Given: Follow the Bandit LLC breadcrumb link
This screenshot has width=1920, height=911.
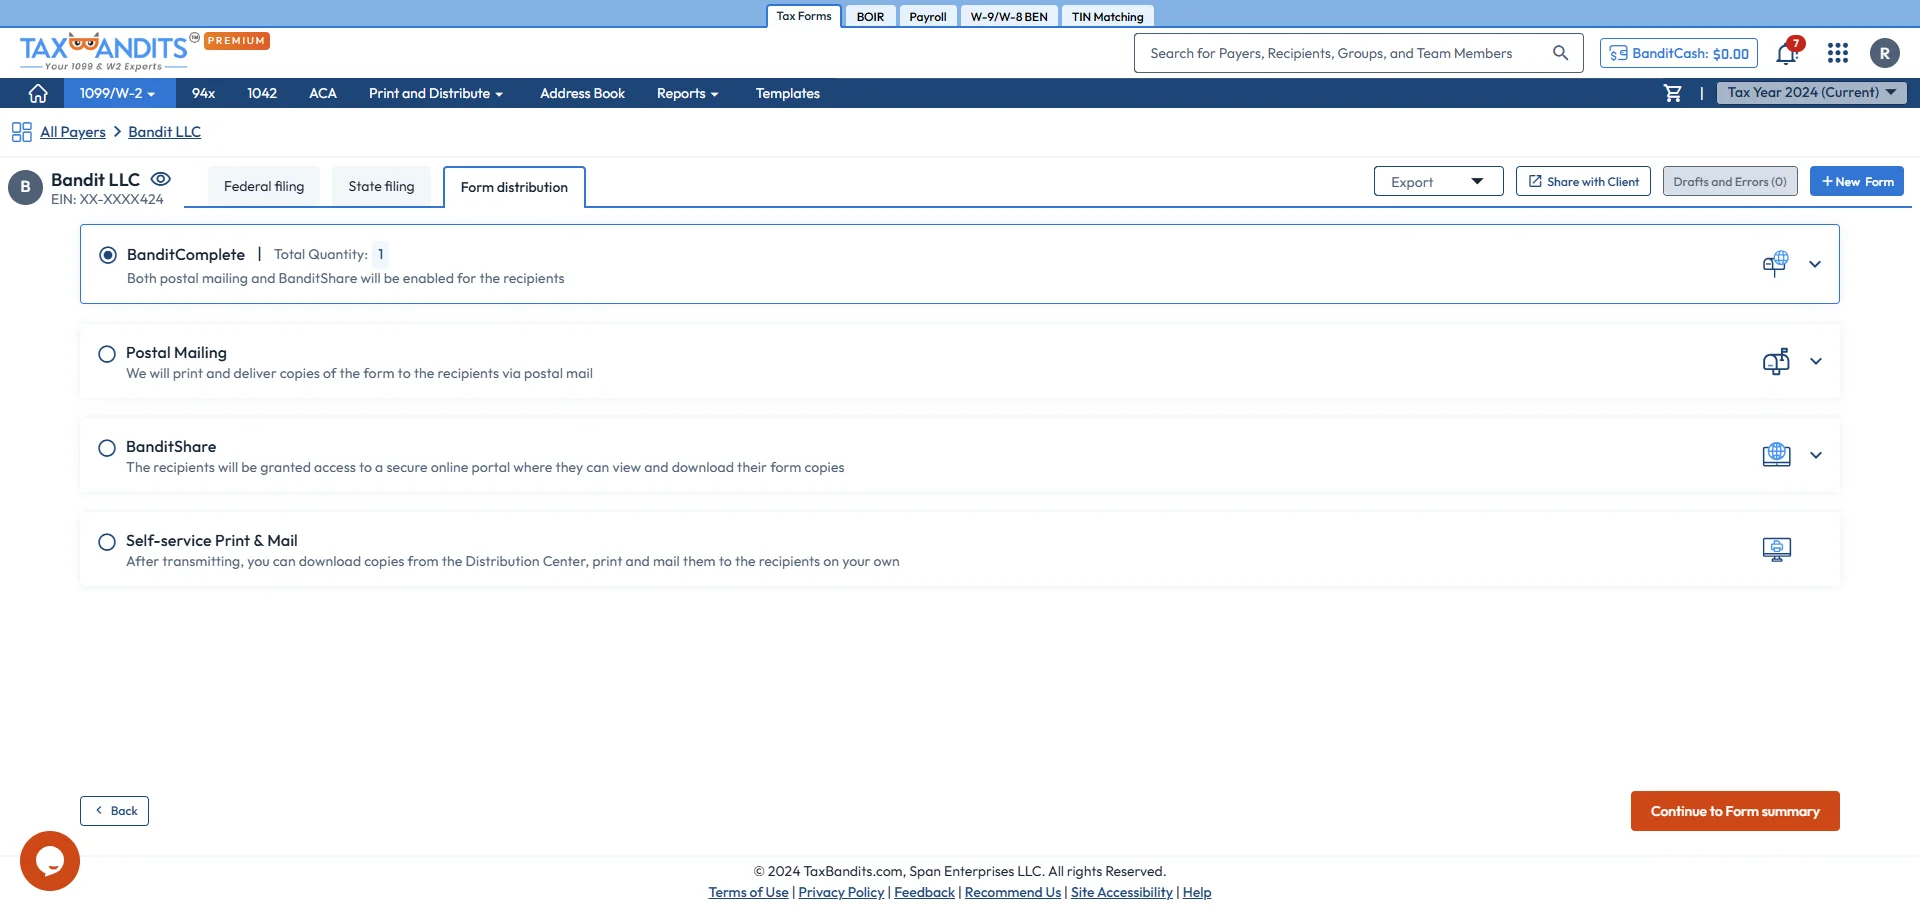Looking at the screenshot, I should (165, 132).
